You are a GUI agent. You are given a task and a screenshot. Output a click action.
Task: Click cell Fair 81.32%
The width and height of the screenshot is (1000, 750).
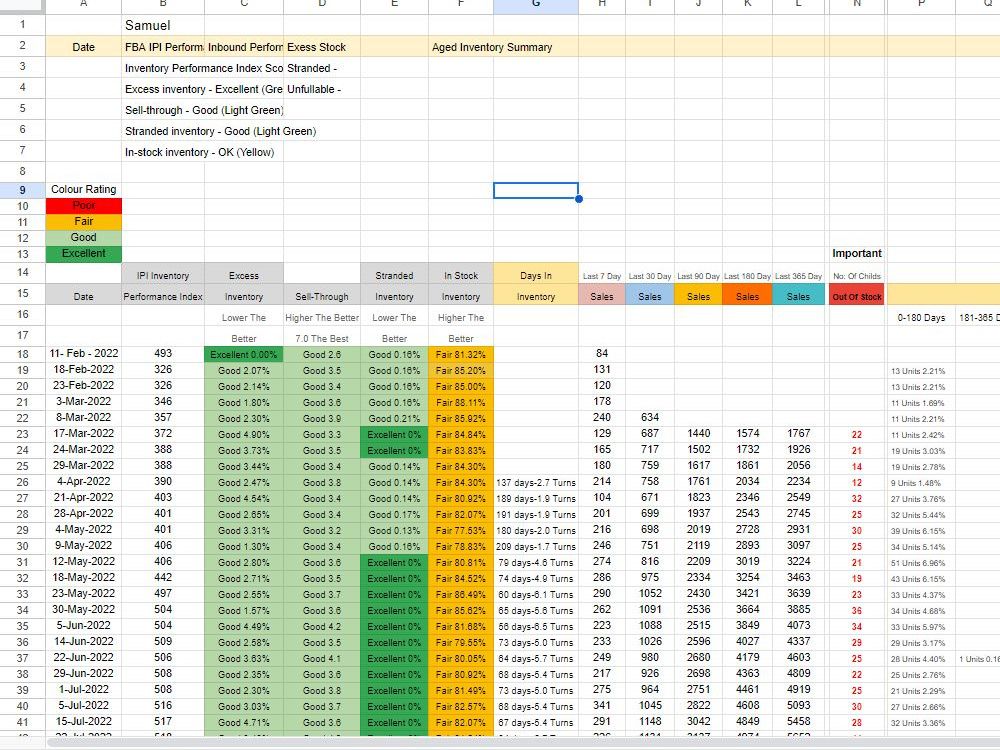click(x=460, y=355)
